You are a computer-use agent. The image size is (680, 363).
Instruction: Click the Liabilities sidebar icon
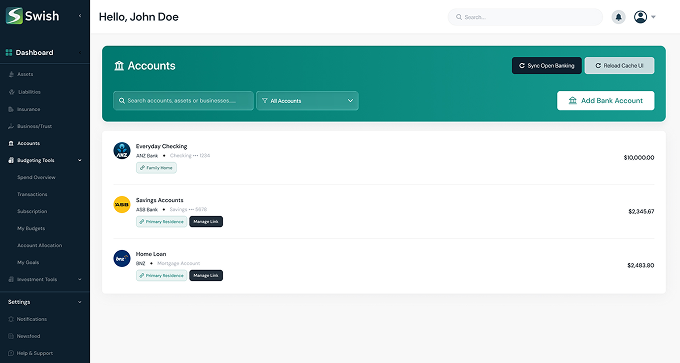12,92
